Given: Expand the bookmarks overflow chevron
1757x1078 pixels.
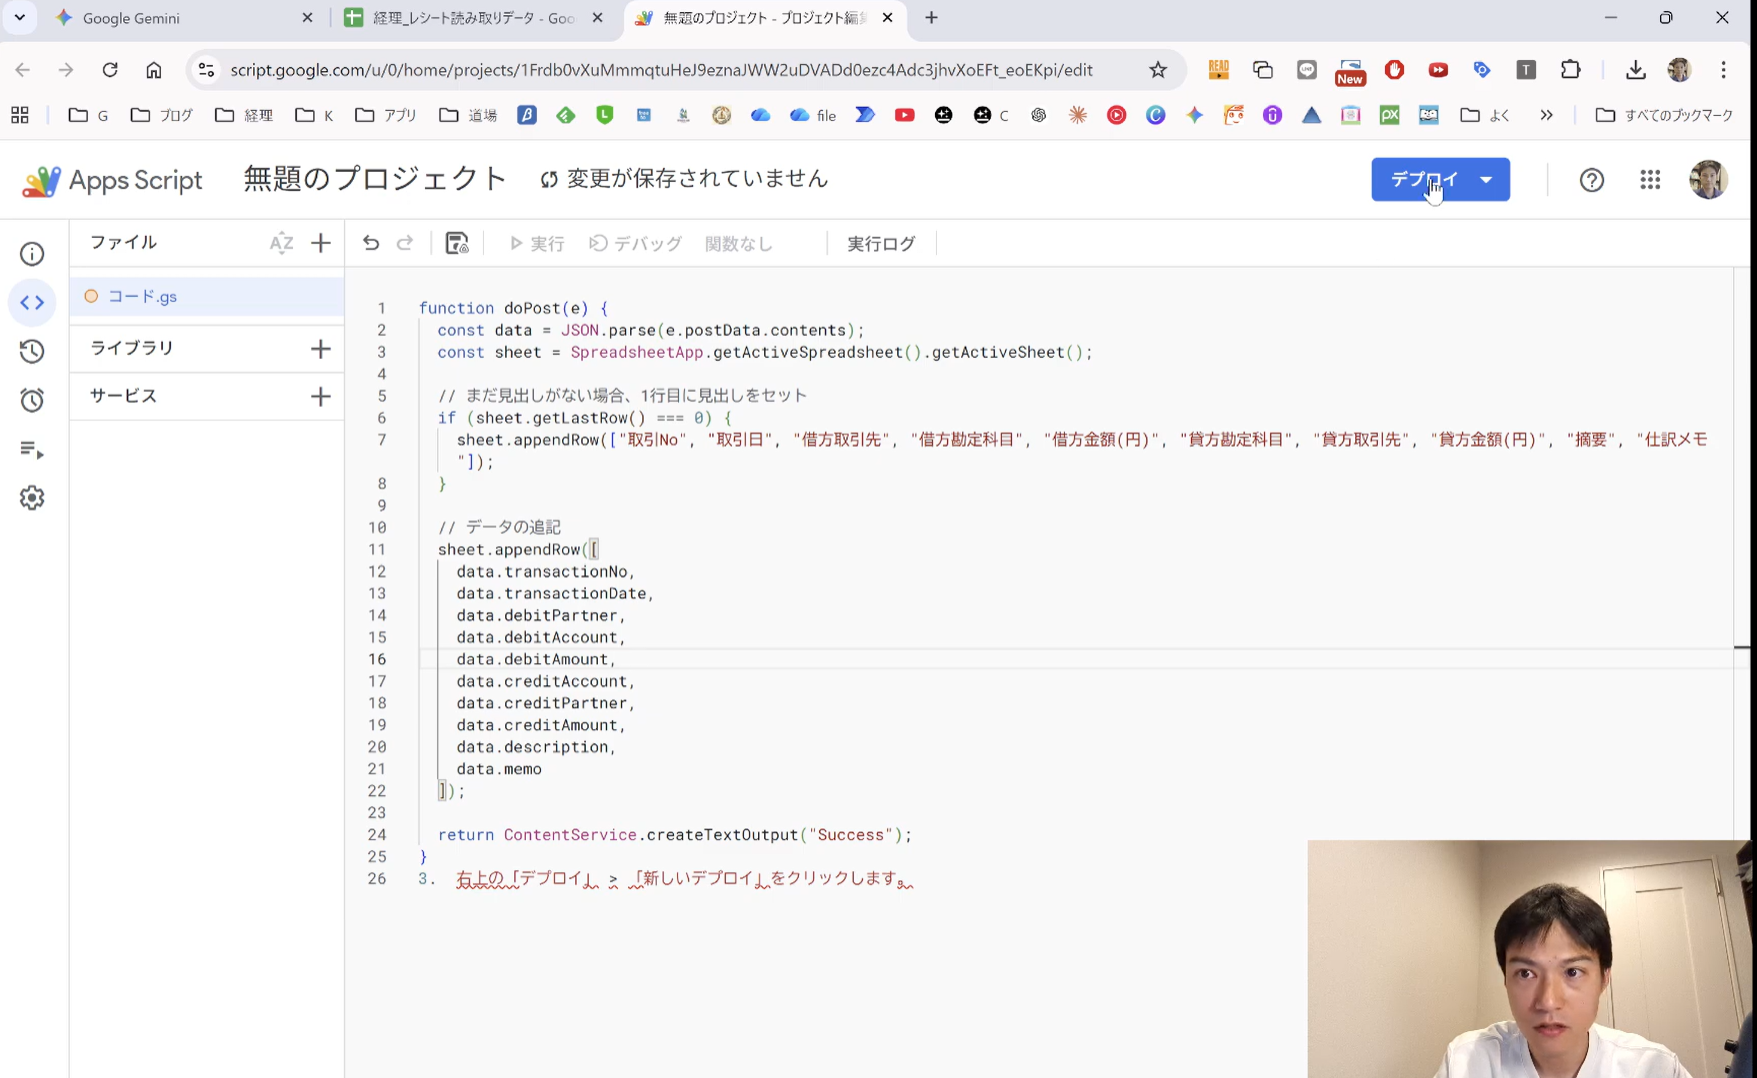Looking at the screenshot, I should pos(1546,115).
